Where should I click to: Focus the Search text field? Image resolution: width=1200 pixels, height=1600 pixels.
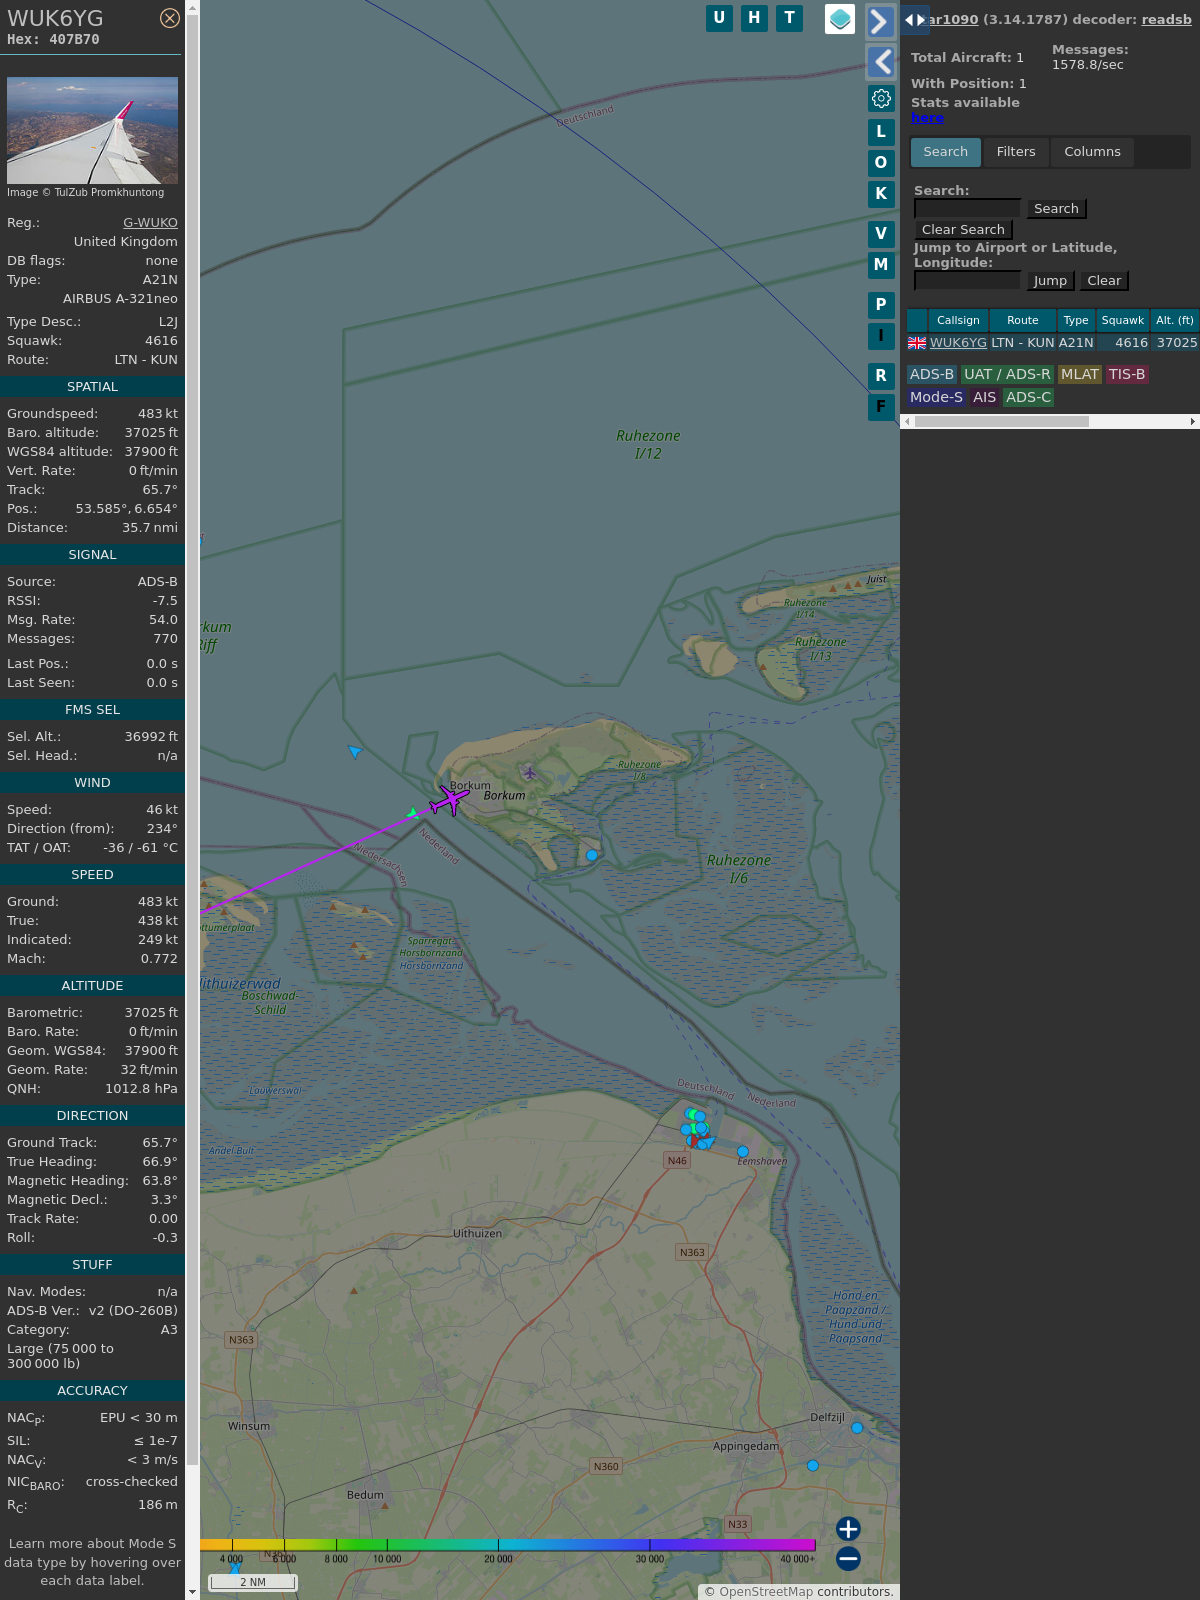click(x=967, y=208)
